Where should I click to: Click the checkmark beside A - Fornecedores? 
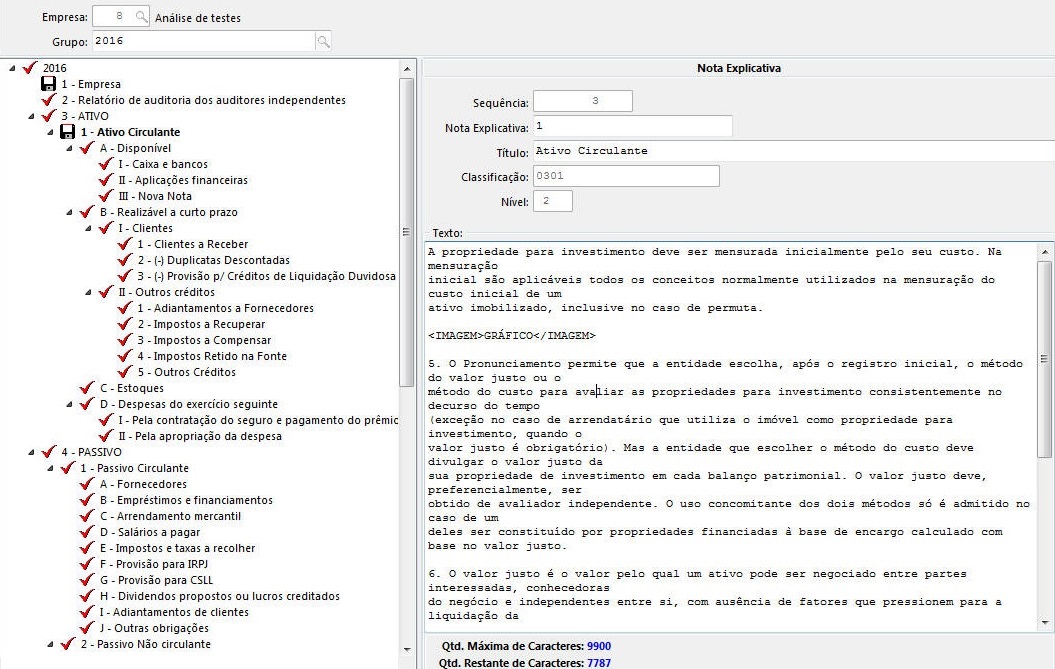tap(87, 484)
